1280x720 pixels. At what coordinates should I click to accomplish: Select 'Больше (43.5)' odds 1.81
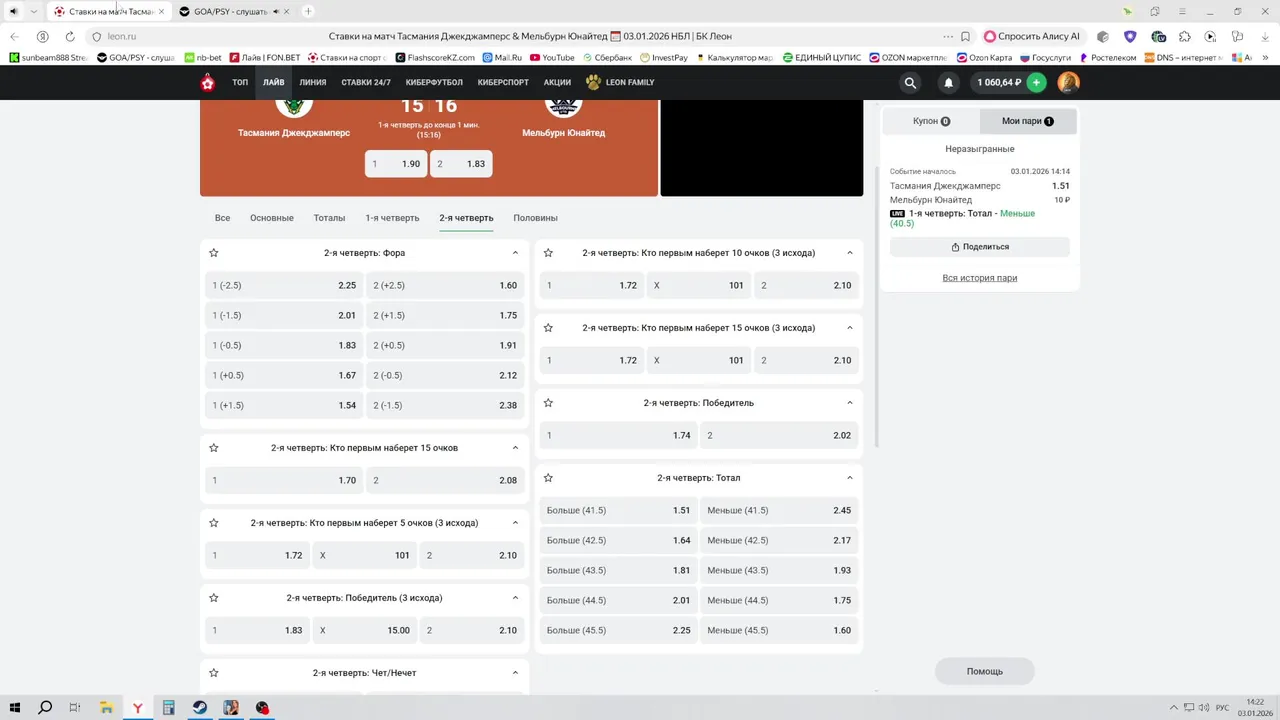tap(619, 570)
